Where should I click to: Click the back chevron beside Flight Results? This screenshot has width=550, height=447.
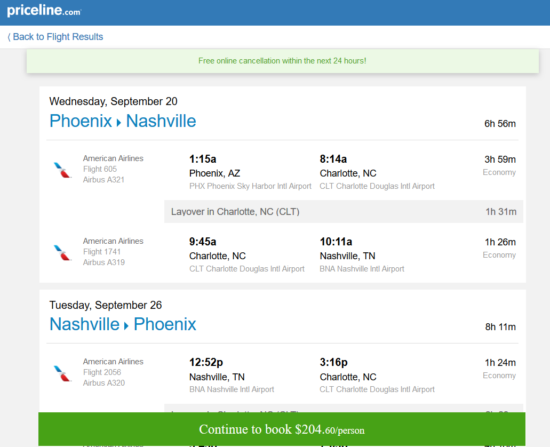[9, 37]
